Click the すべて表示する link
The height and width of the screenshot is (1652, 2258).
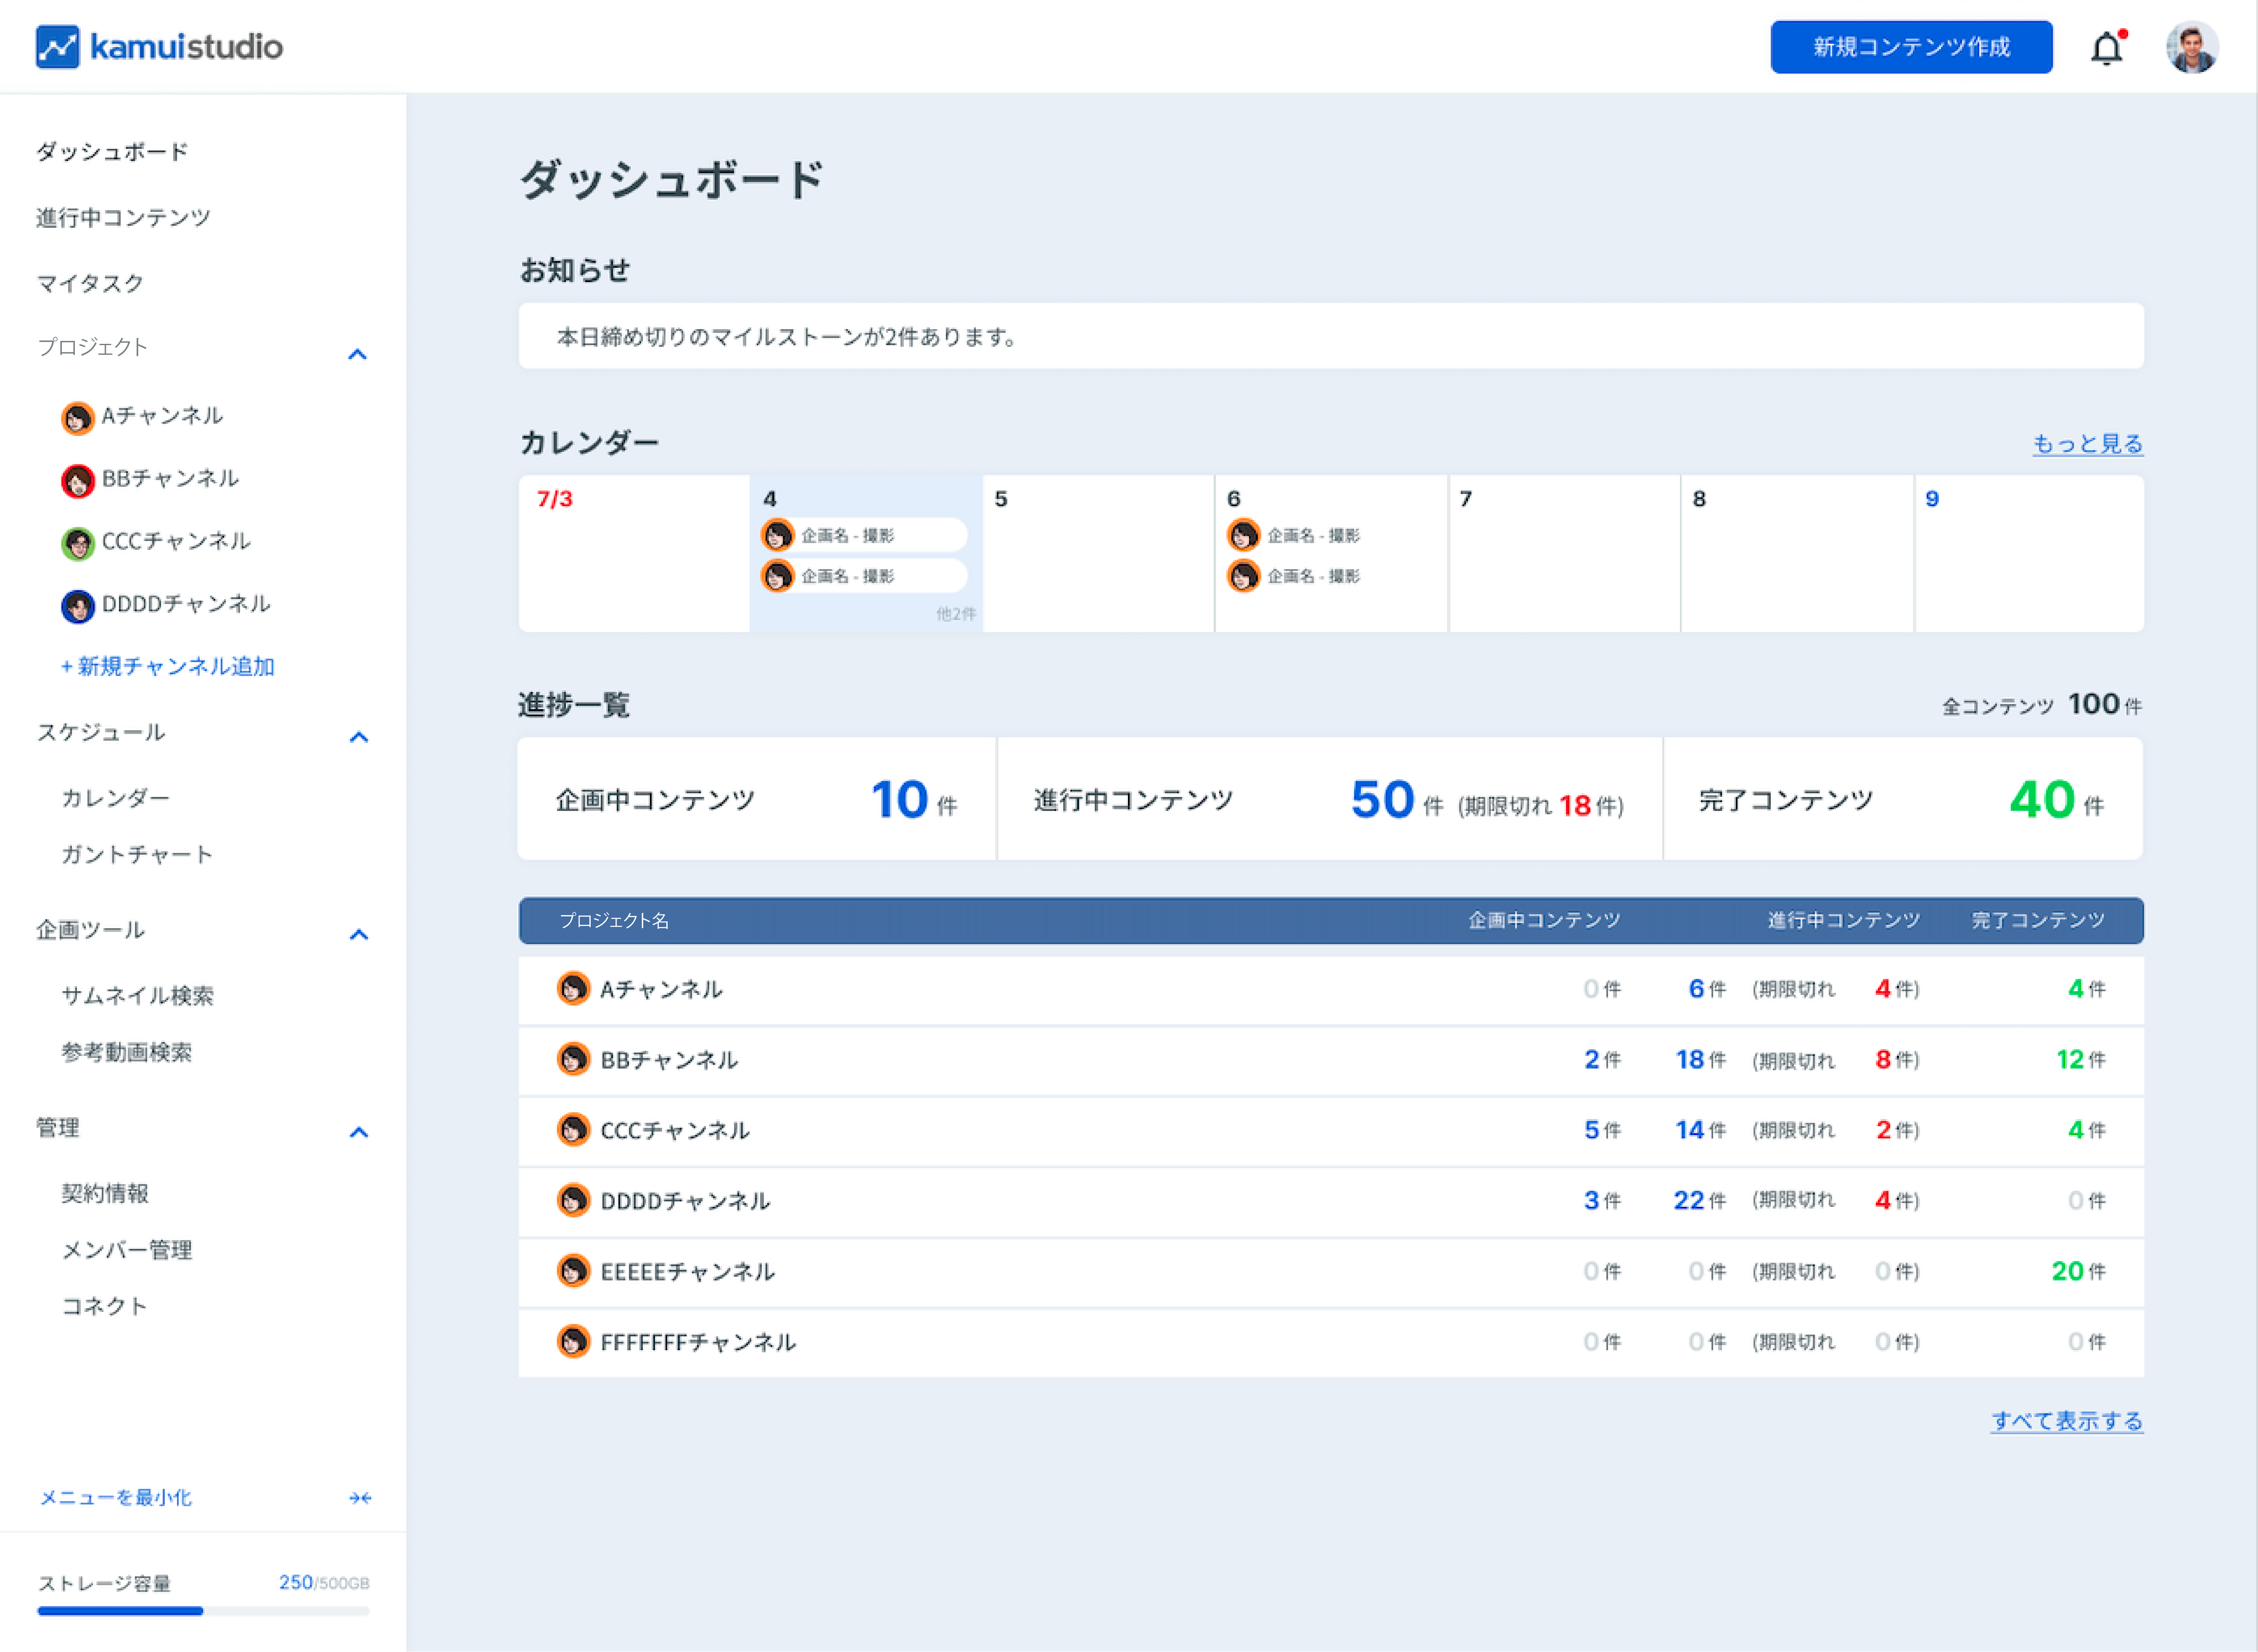point(2066,1420)
